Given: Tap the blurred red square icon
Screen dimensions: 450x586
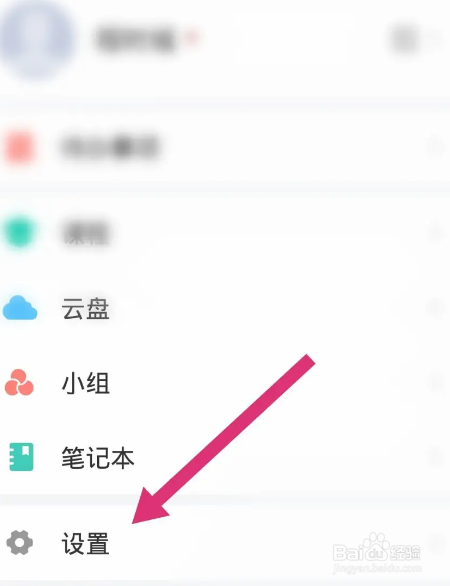Looking at the screenshot, I should [19, 148].
